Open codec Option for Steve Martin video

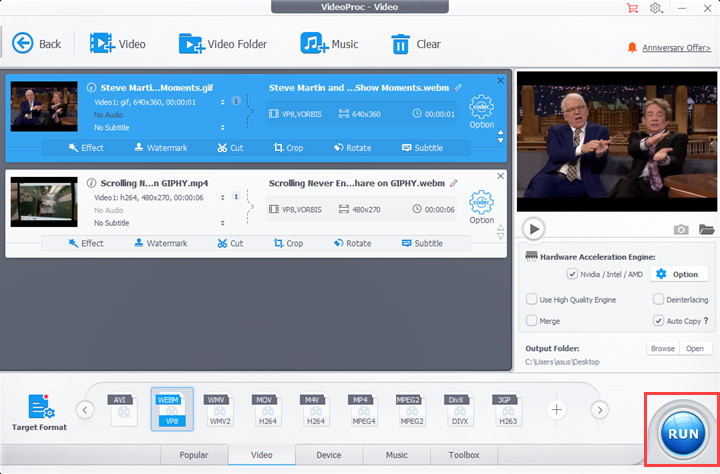point(481,112)
